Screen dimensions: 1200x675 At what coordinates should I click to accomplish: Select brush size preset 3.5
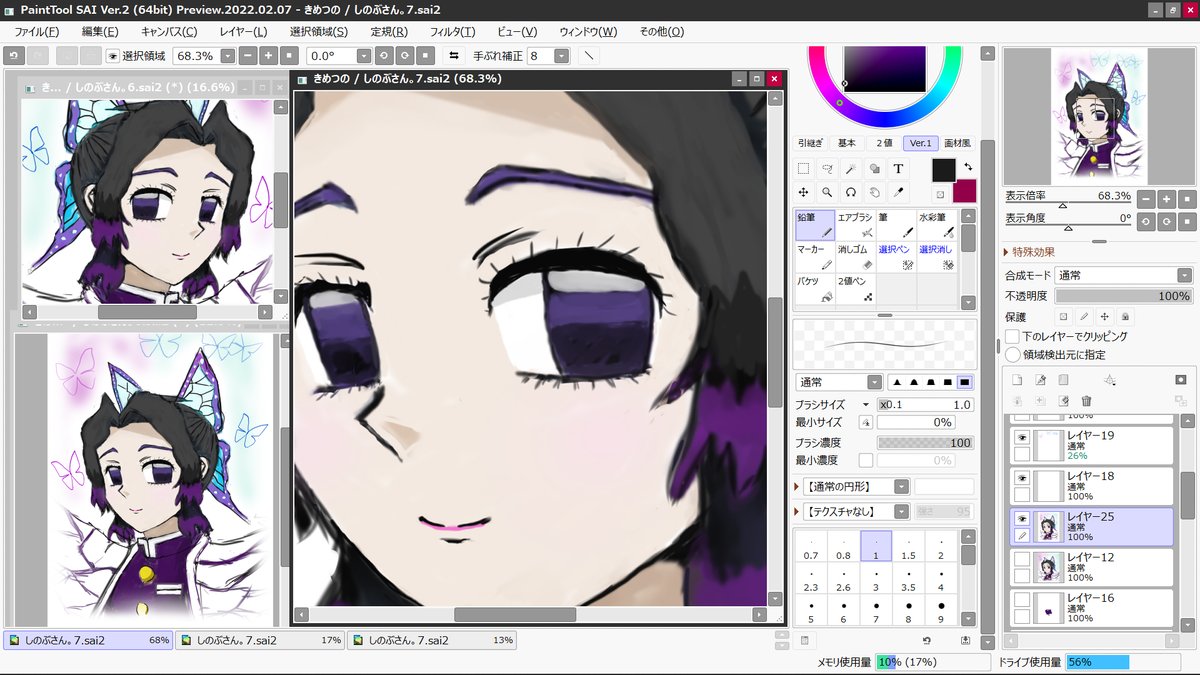908,580
